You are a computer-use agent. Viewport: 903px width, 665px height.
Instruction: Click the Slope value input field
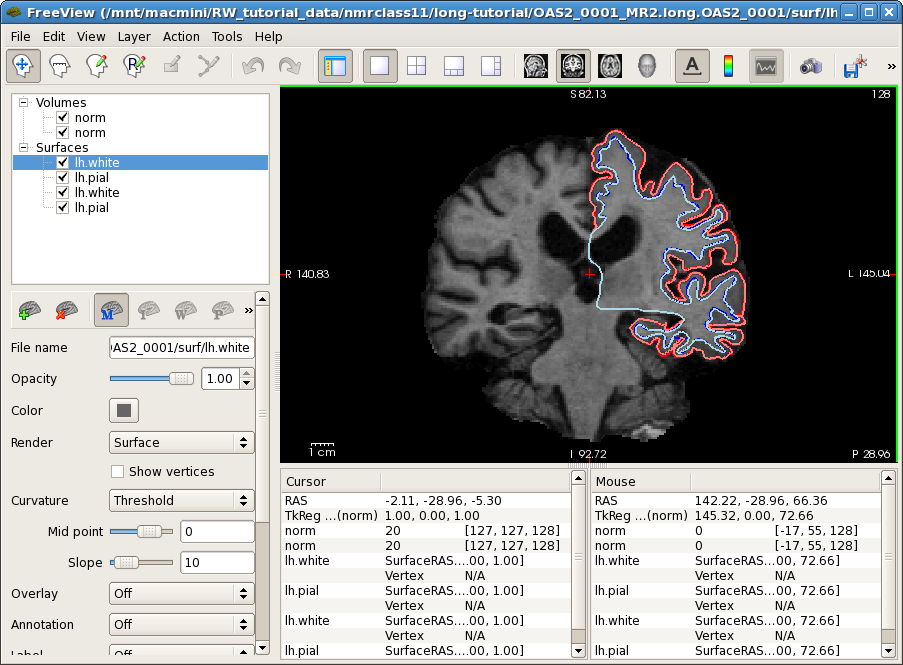(x=216, y=563)
